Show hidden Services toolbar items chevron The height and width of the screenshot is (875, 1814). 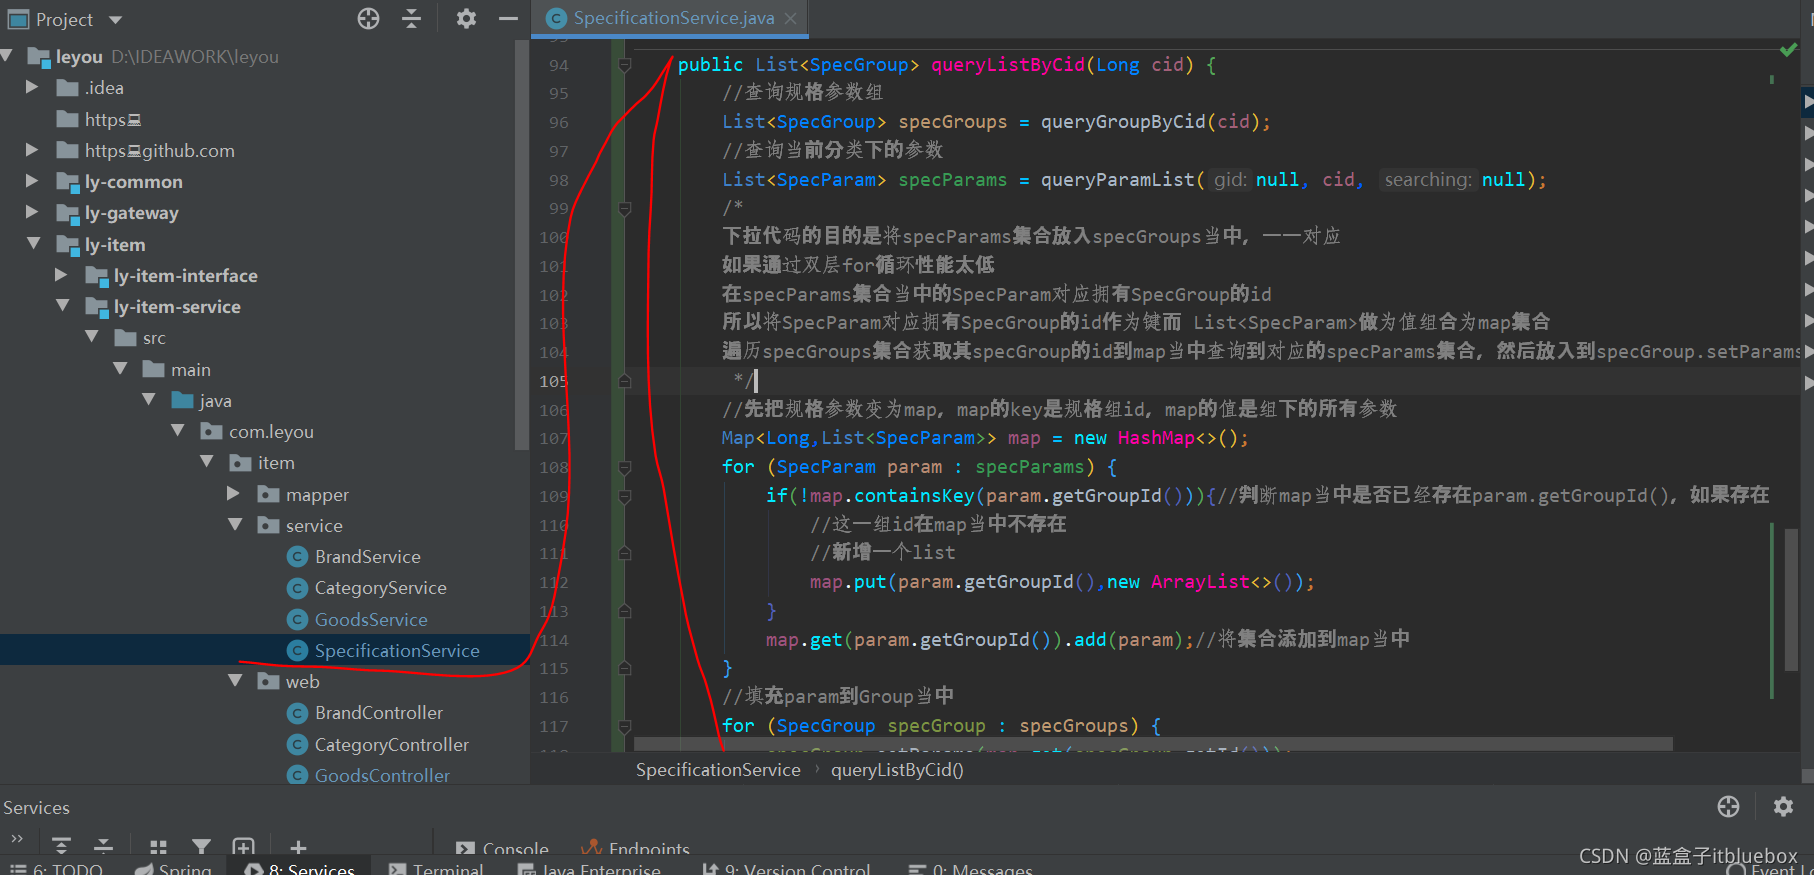[x=17, y=838]
